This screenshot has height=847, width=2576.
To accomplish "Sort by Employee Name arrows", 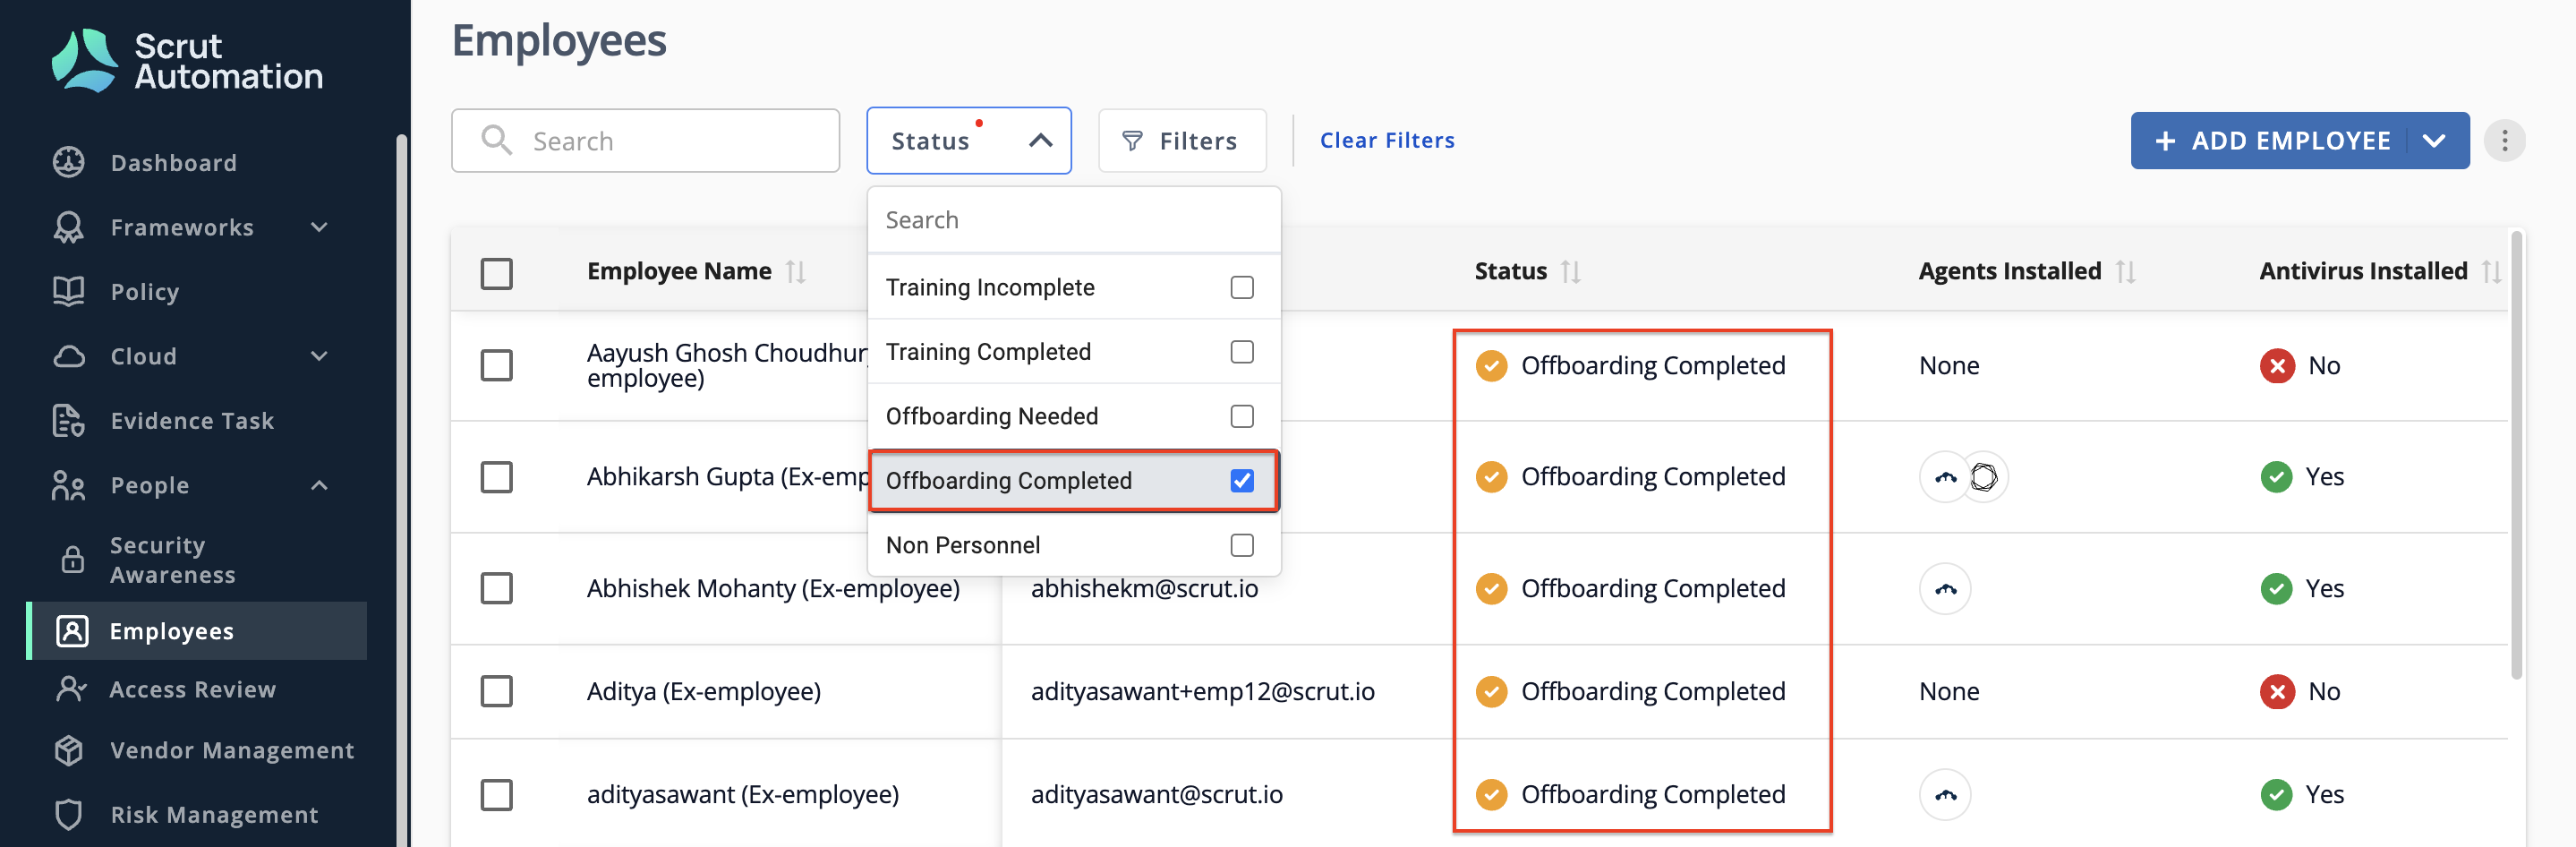I will tap(795, 271).
